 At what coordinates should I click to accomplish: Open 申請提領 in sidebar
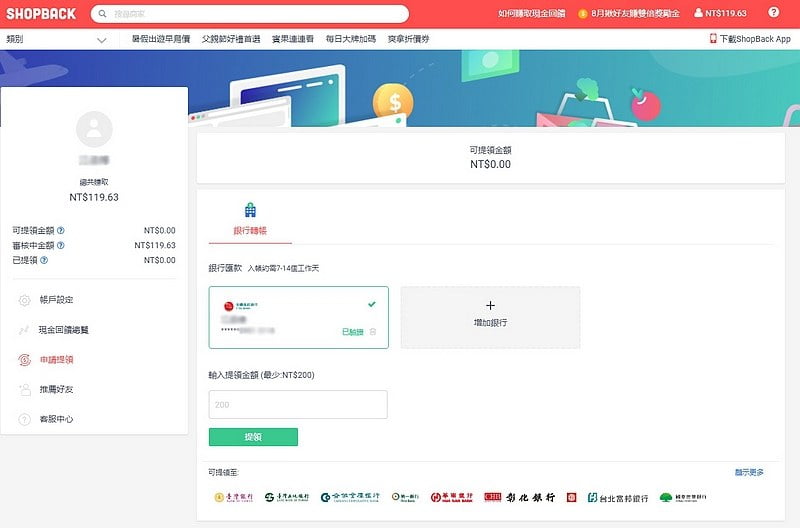(x=57, y=360)
